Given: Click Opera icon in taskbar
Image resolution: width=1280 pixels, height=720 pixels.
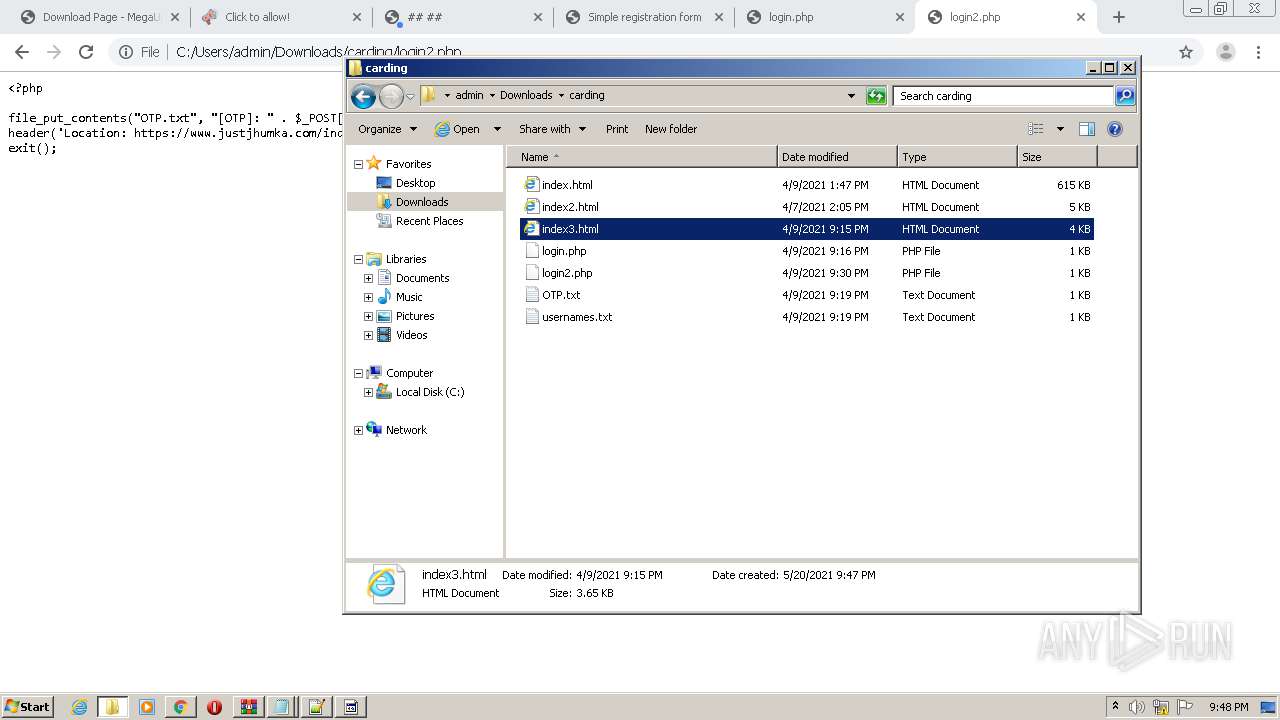Looking at the screenshot, I should pos(214,707).
